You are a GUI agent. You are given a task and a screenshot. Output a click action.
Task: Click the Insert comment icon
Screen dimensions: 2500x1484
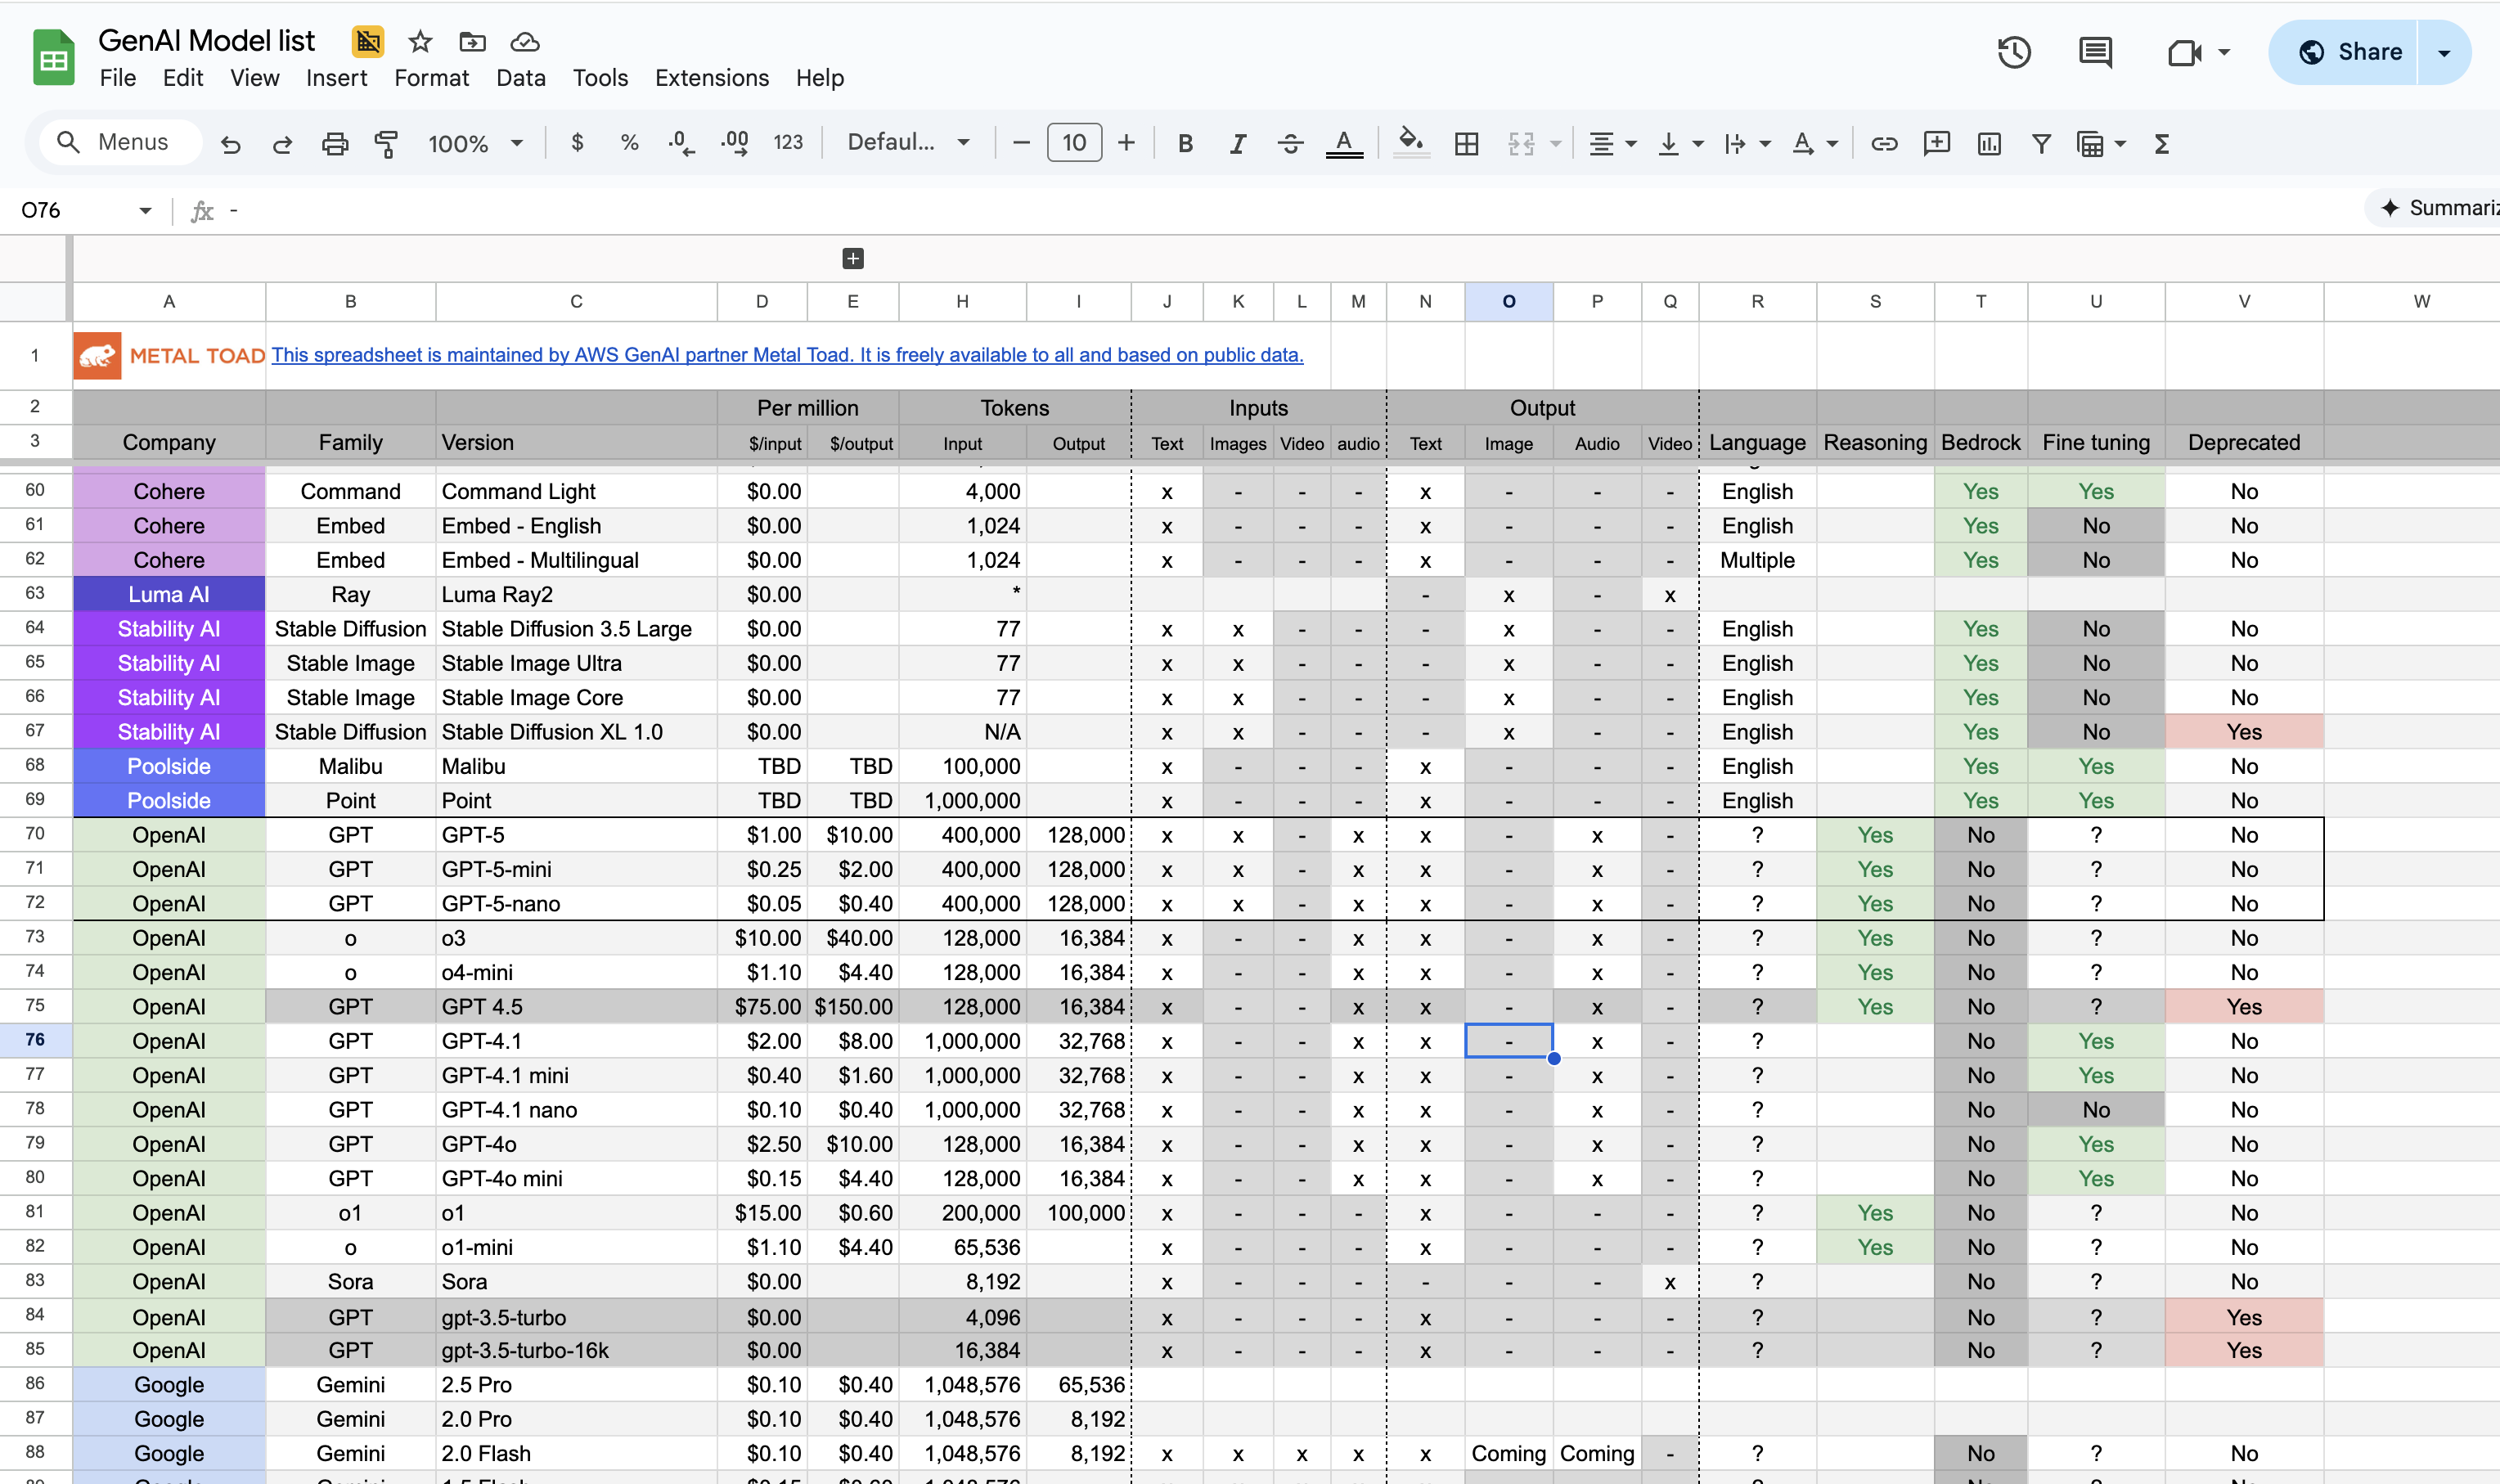1937,144
